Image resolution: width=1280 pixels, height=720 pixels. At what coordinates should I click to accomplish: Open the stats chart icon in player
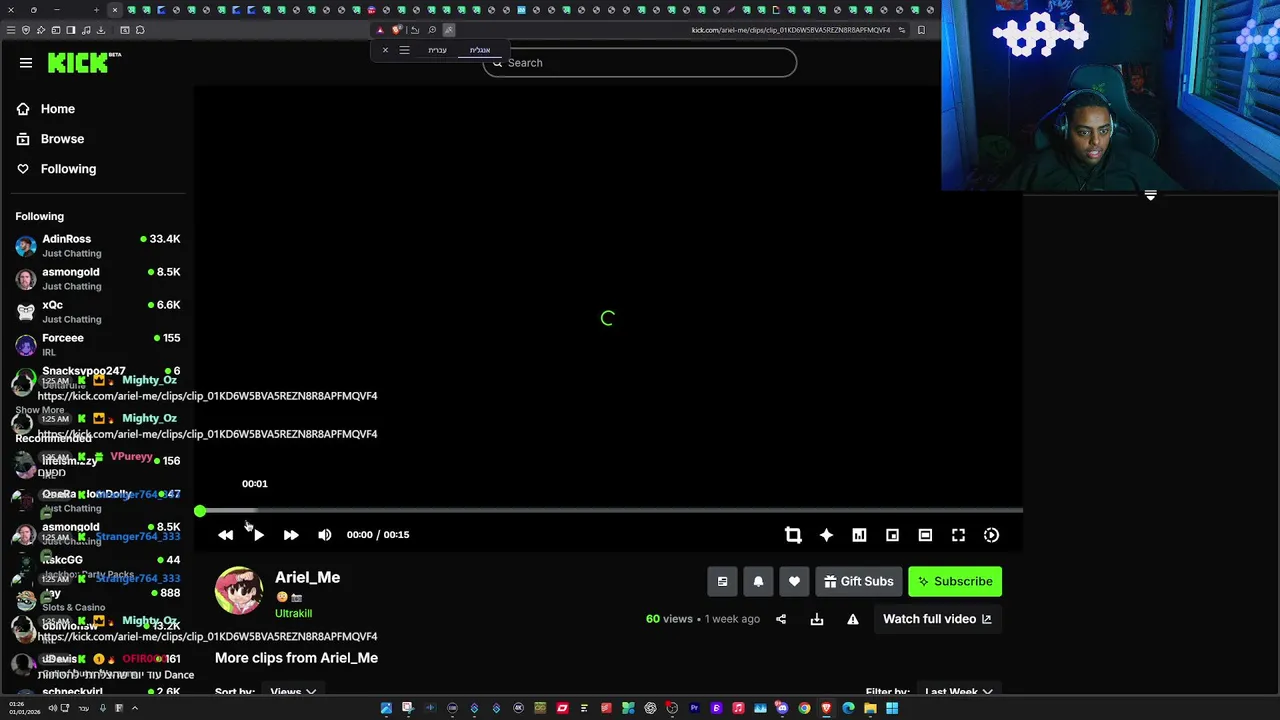tap(859, 535)
